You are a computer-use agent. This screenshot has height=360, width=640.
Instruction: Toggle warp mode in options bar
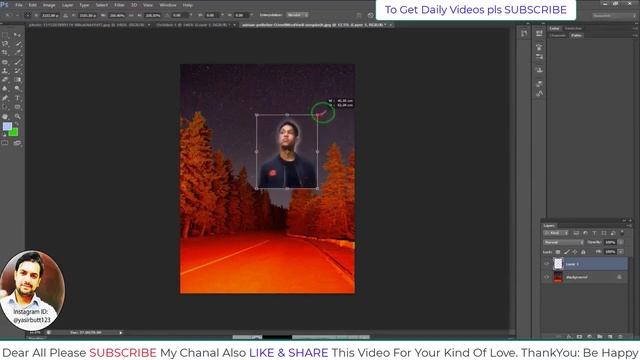coord(359,15)
